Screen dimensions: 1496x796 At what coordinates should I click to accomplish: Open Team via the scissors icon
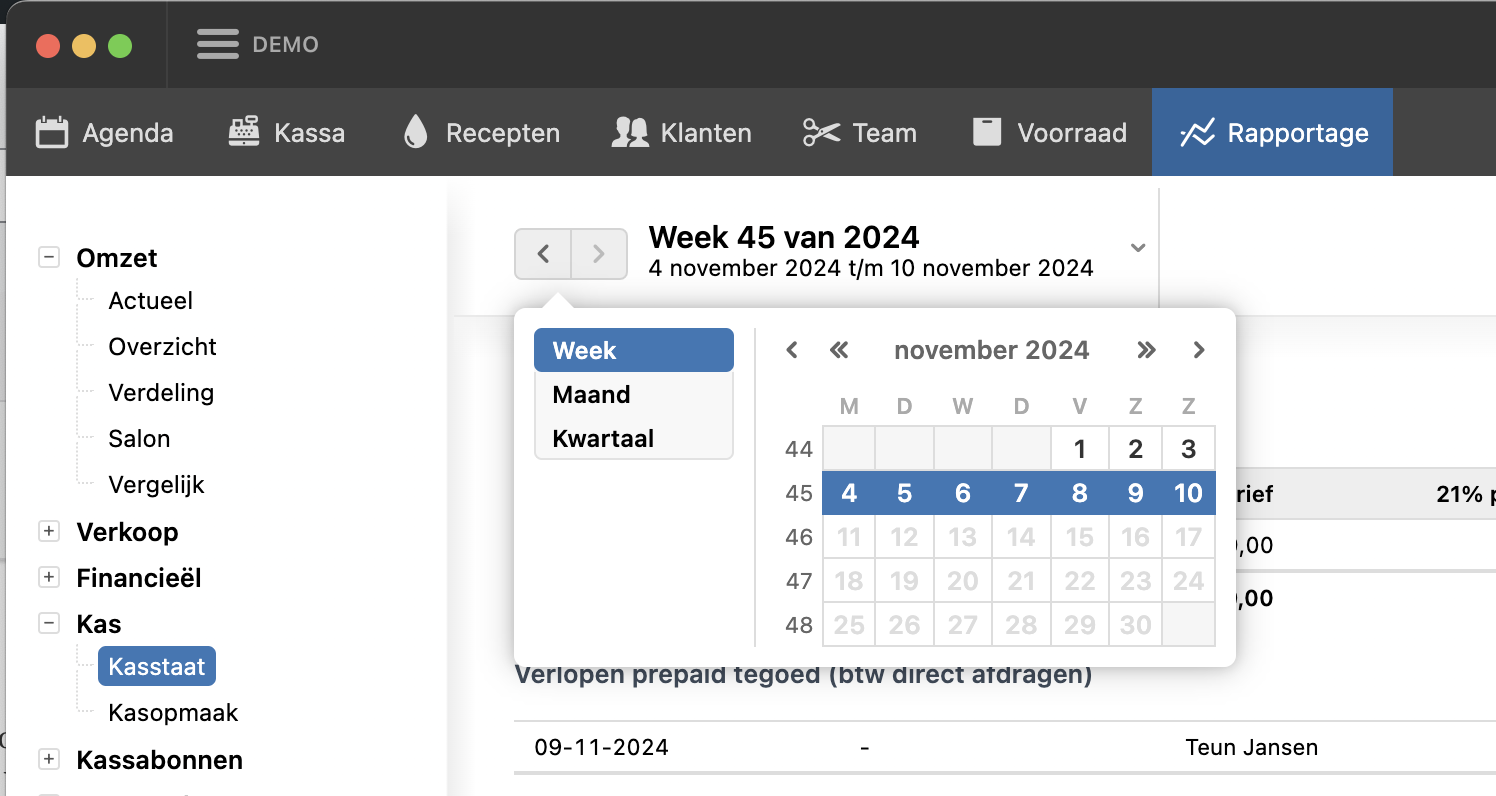coord(821,133)
